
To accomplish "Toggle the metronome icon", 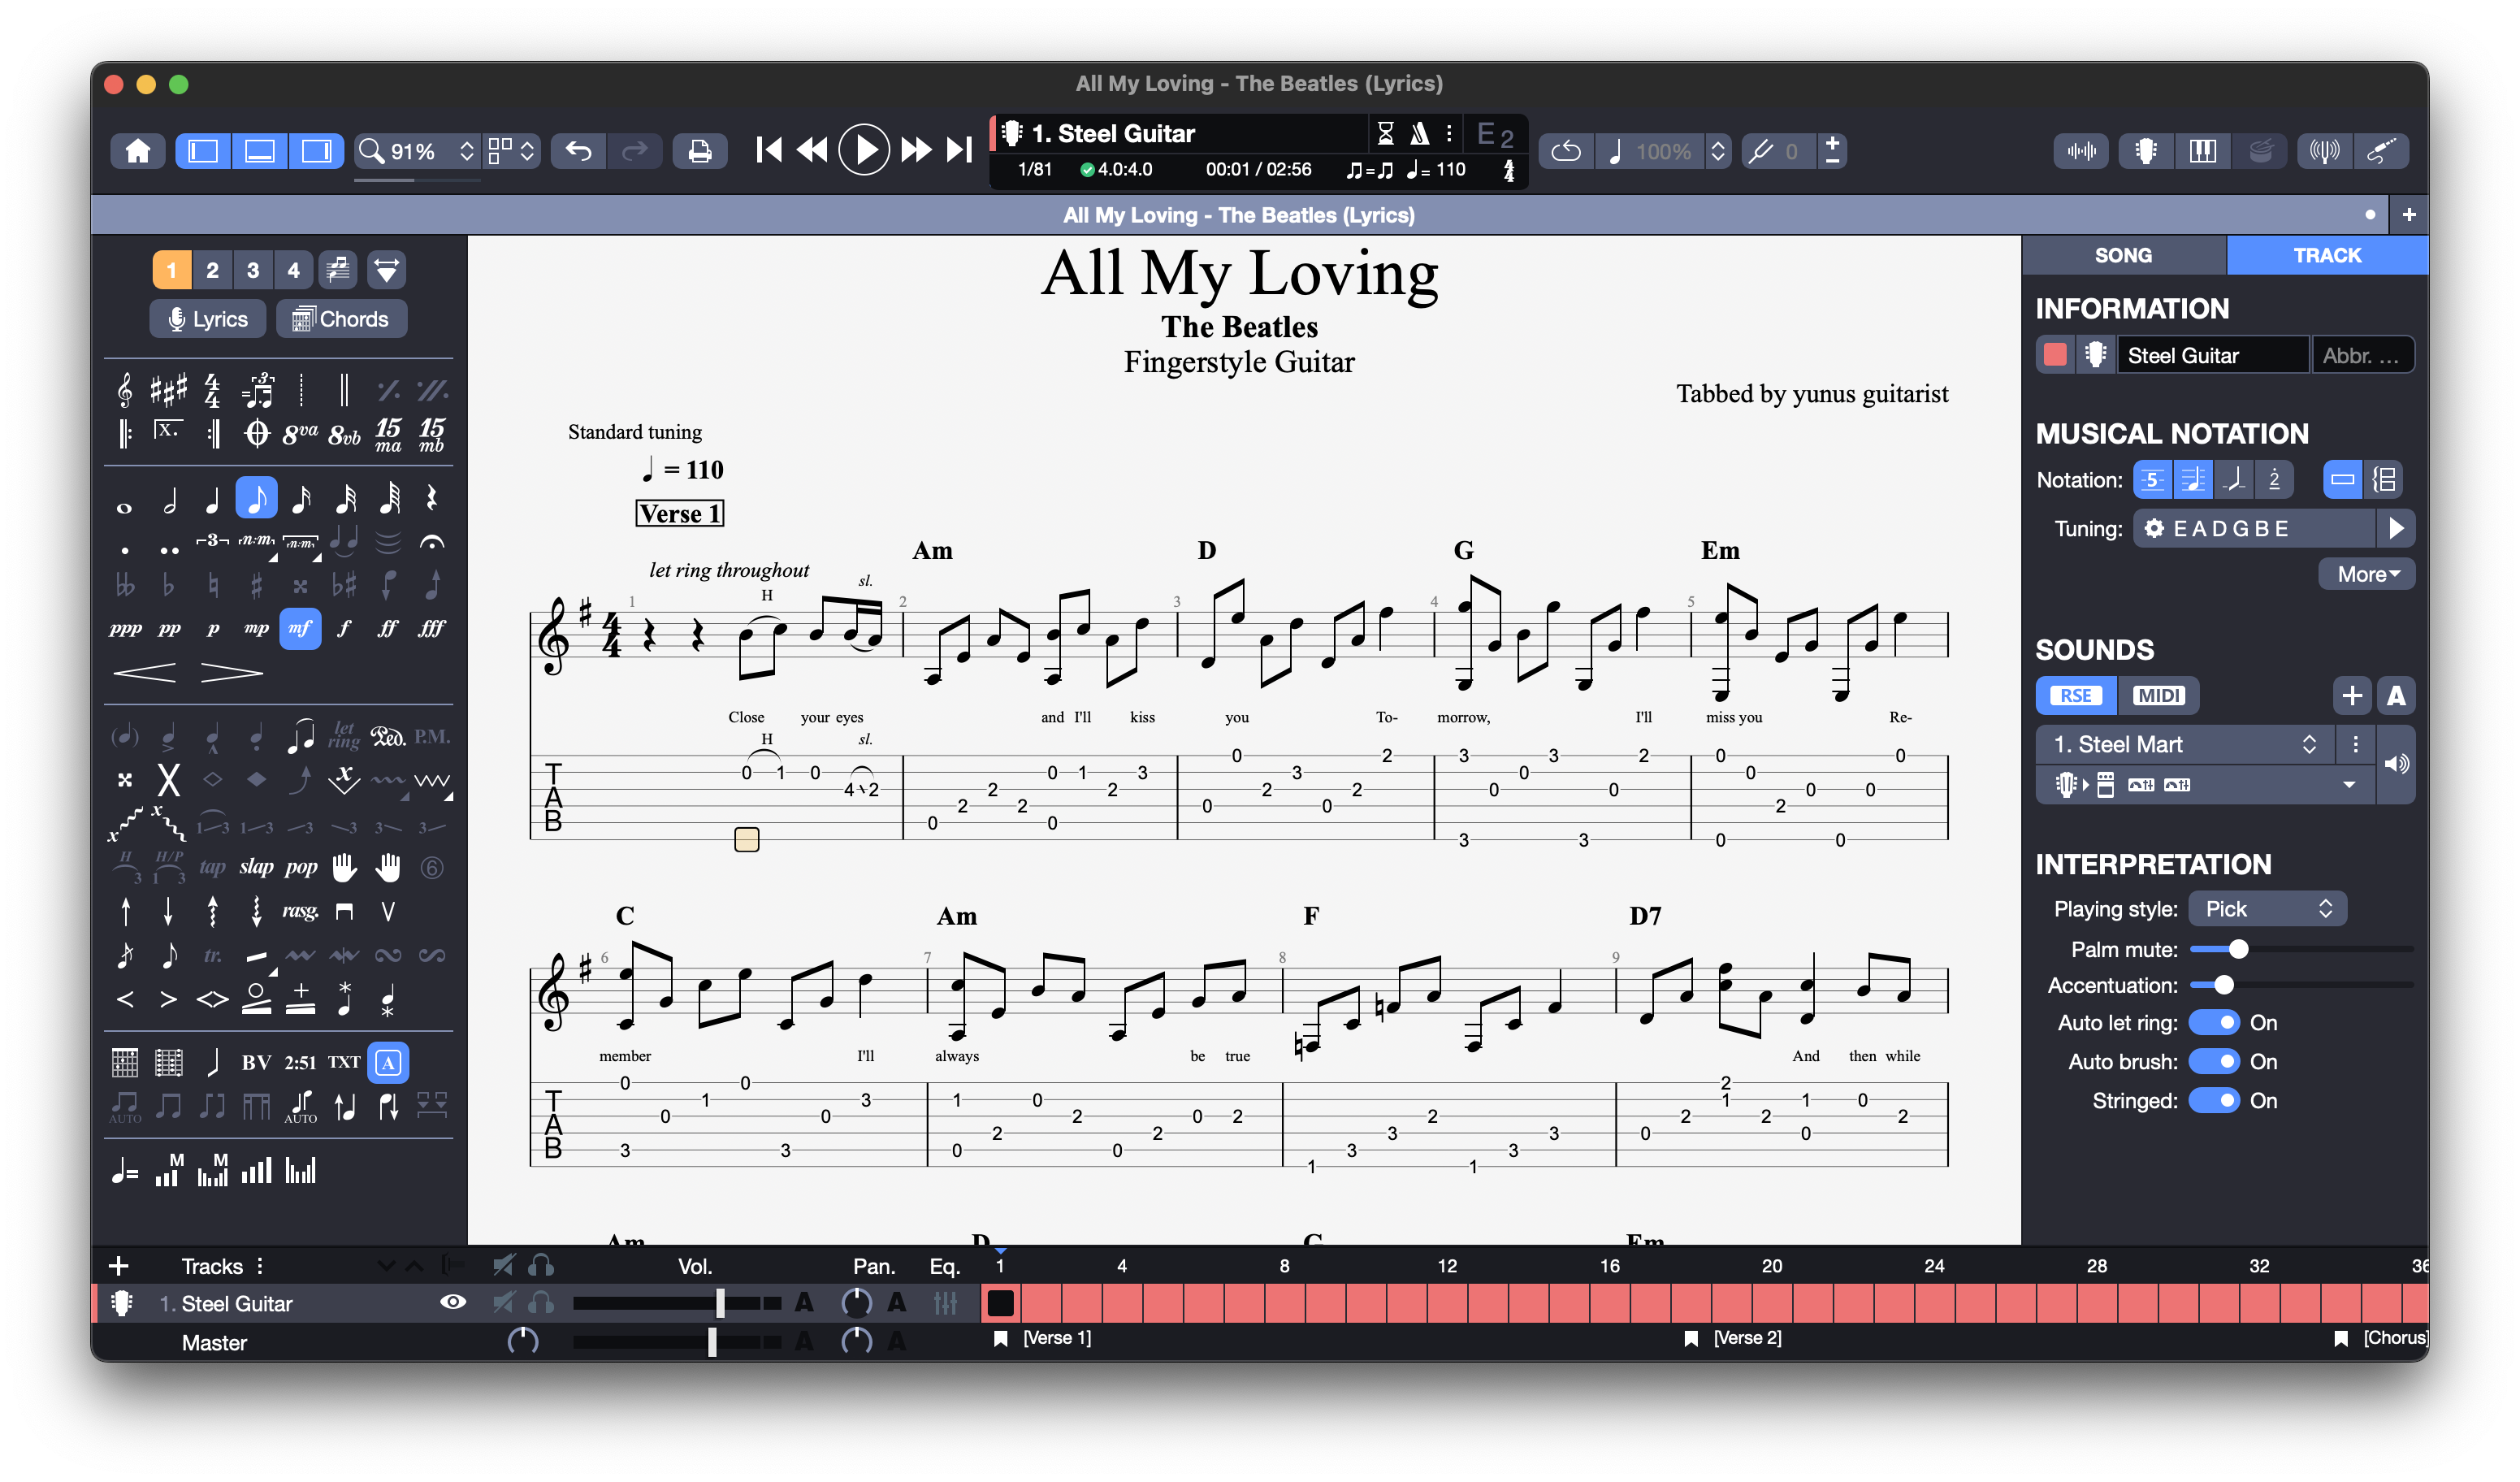I will [1419, 133].
